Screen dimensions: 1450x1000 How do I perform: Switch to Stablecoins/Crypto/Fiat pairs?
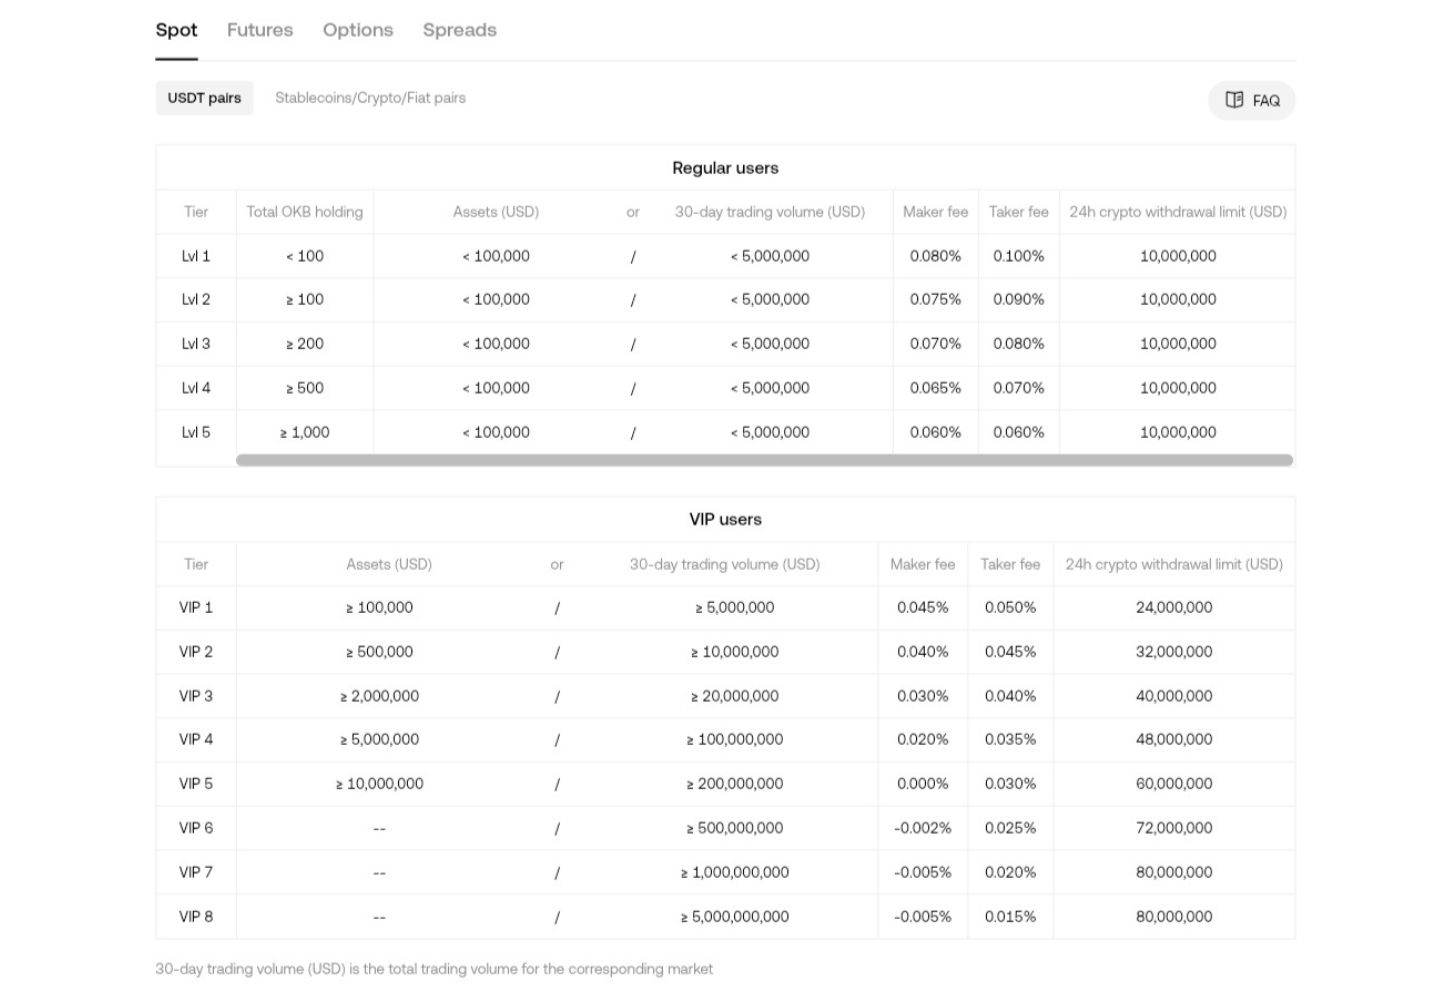click(370, 98)
